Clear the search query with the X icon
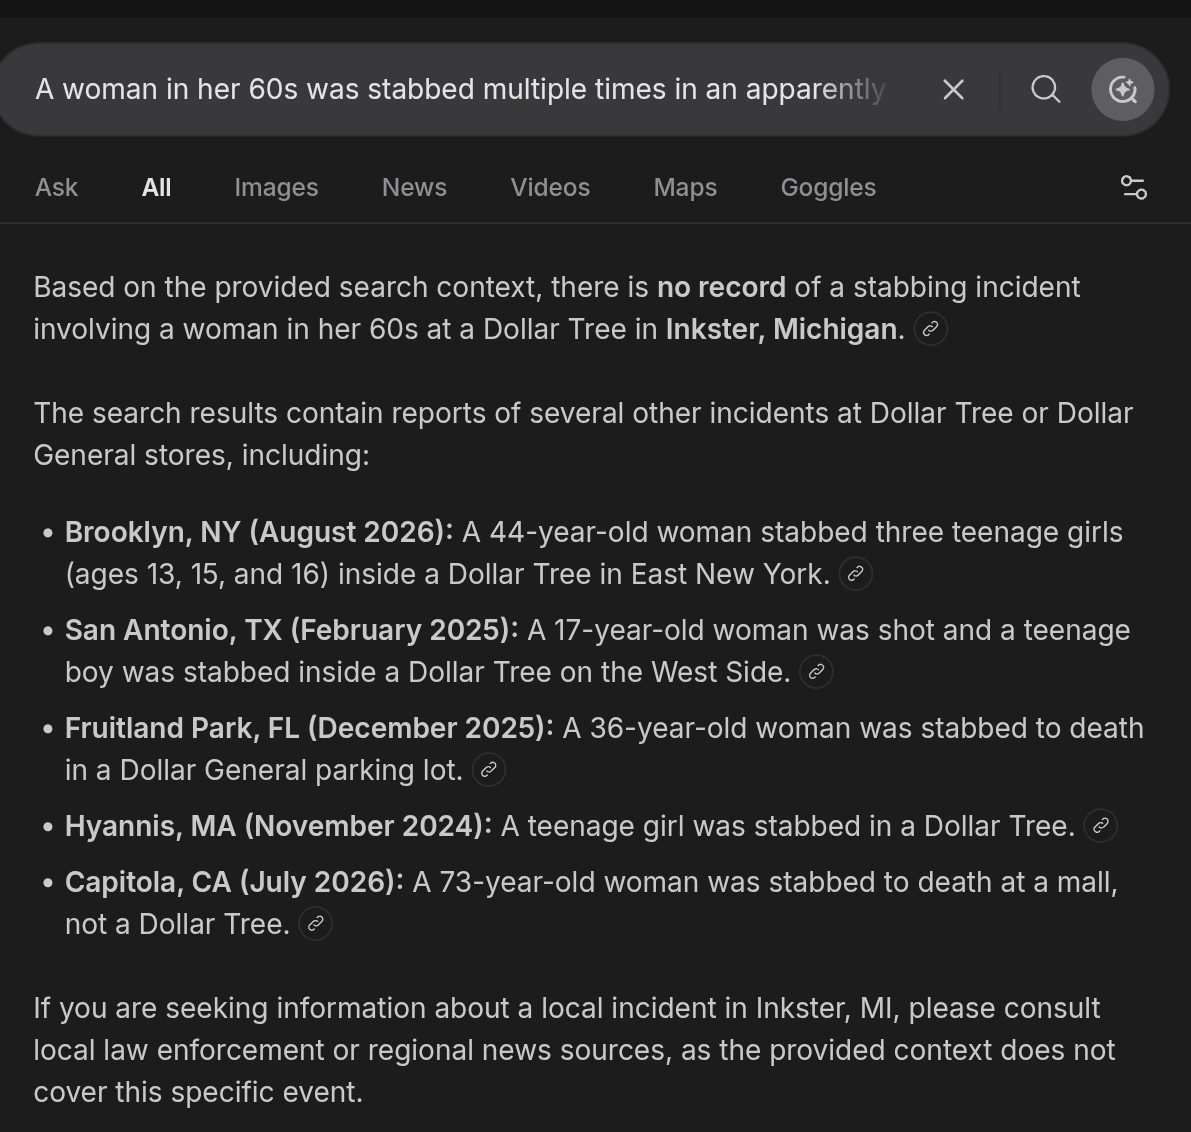Viewport: 1191px width, 1132px height. point(953,90)
